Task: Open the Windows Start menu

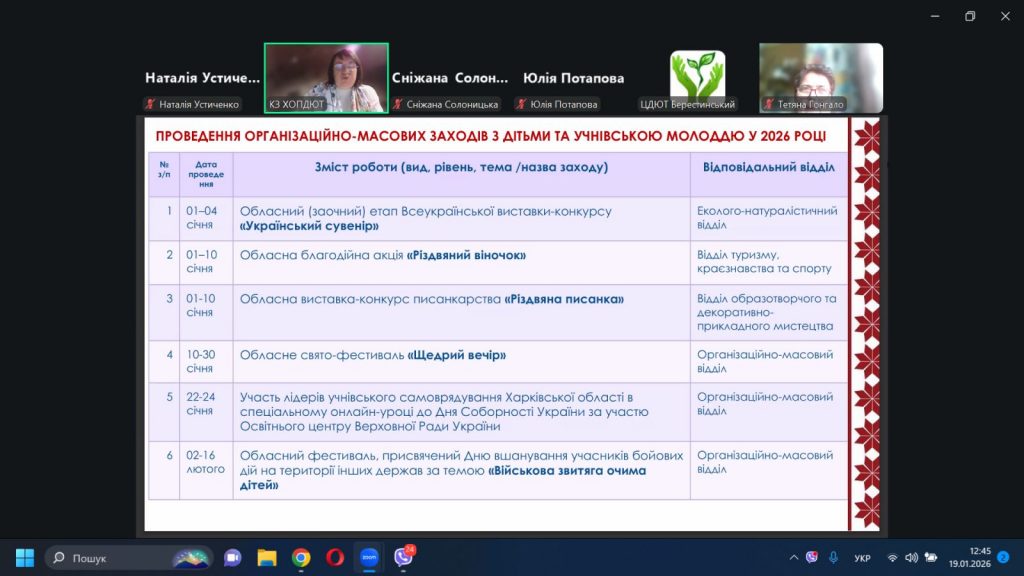Action: [25, 557]
